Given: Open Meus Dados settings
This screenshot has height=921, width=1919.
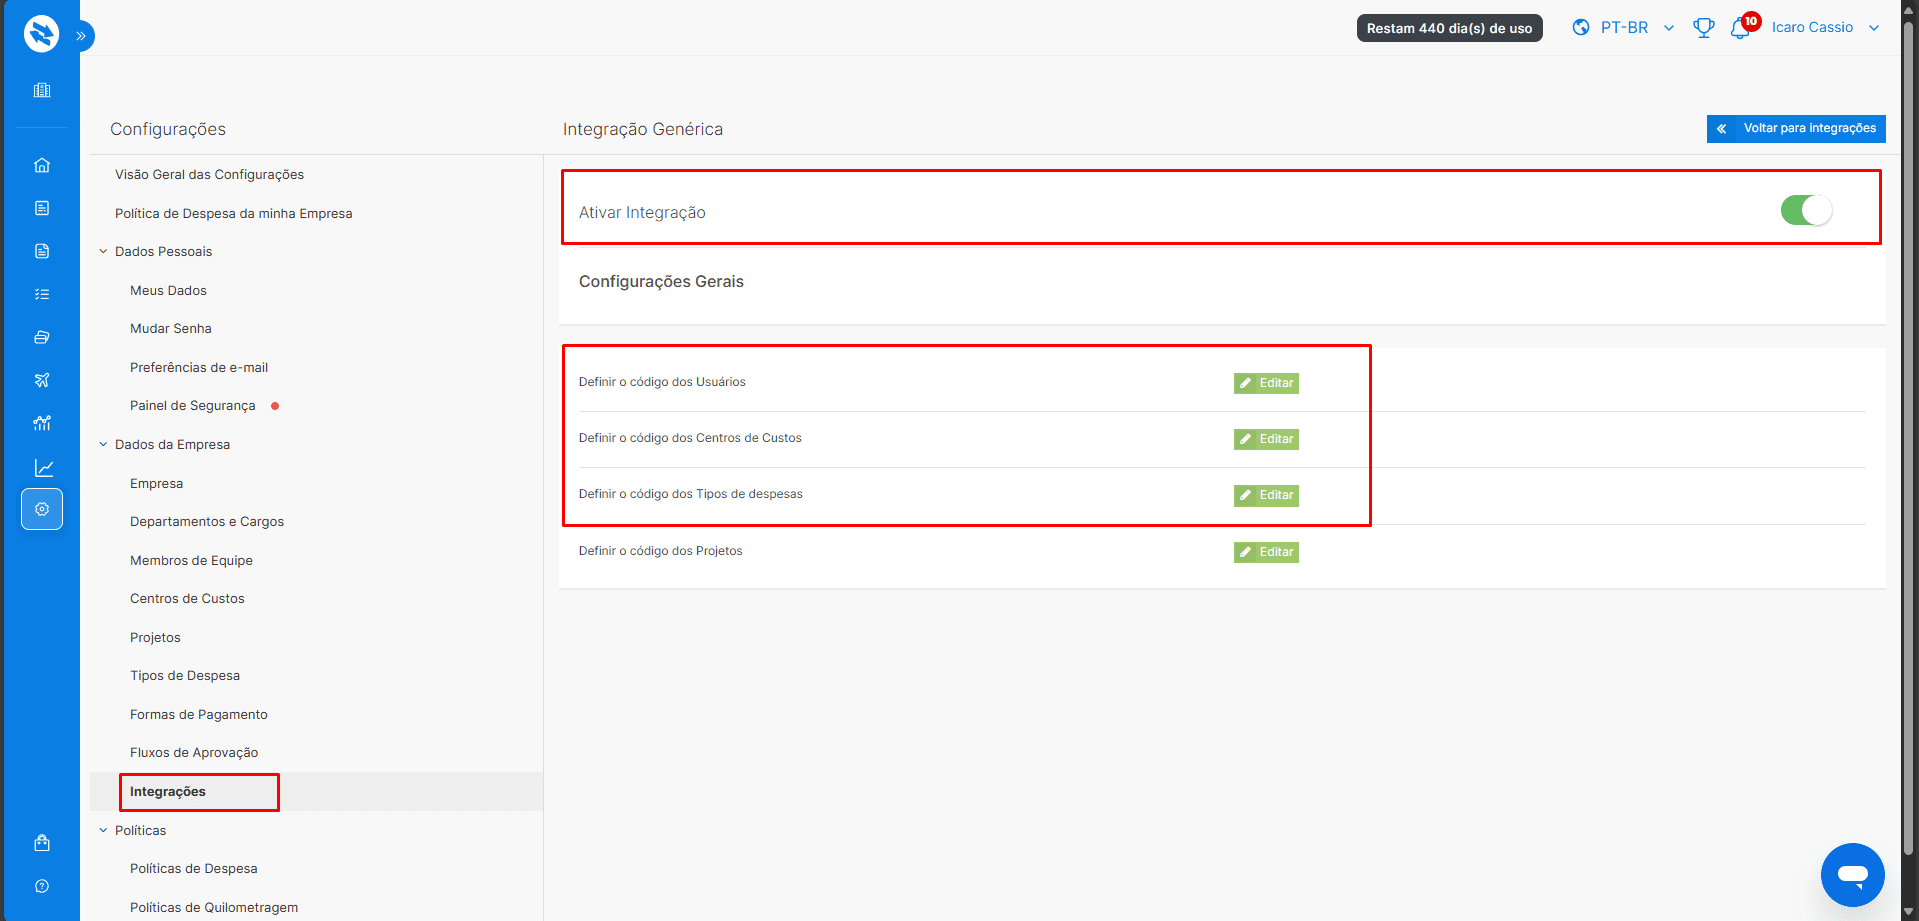Looking at the screenshot, I should (x=168, y=290).
